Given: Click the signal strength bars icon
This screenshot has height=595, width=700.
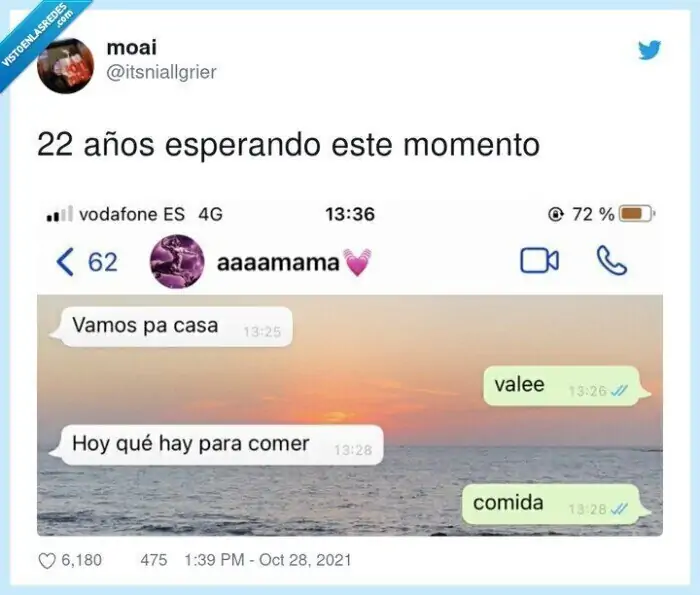Looking at the screenshot, I should tap(59, 214).
